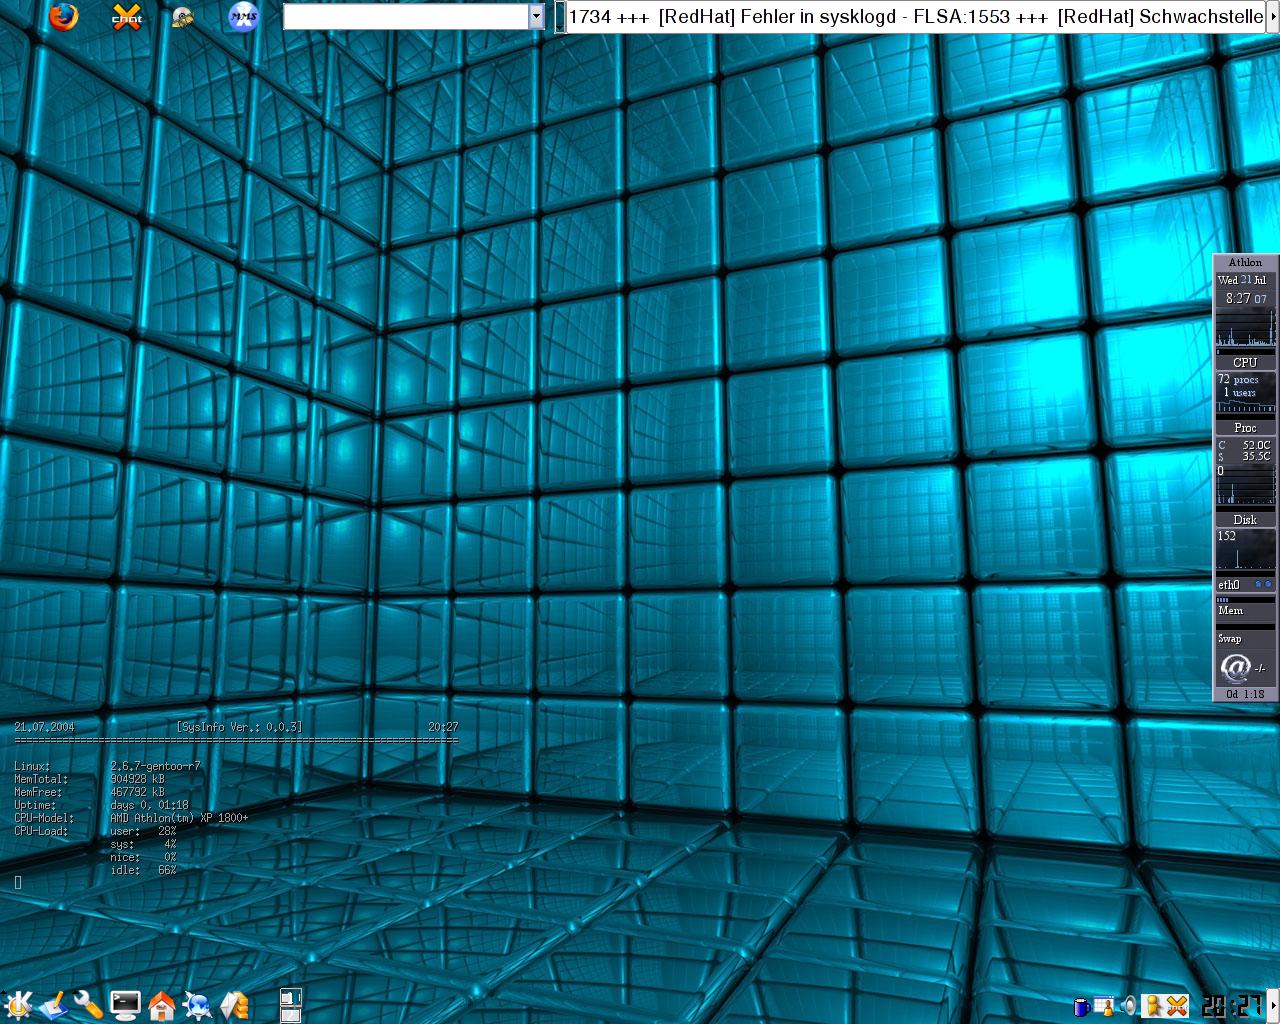
Task: Click the run command text field
Action: click(x=405, y=17)
